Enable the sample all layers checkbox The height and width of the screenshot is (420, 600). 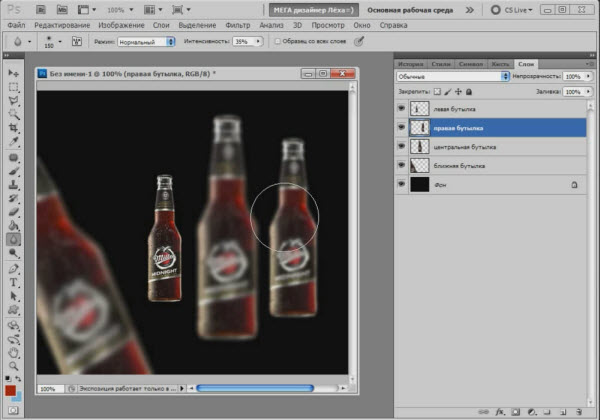(277, 43)
